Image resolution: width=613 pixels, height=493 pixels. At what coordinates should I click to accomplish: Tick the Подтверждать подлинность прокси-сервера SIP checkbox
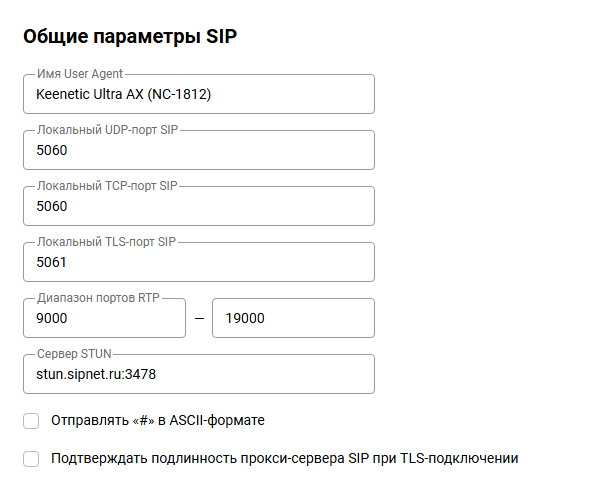pos(31,459)
